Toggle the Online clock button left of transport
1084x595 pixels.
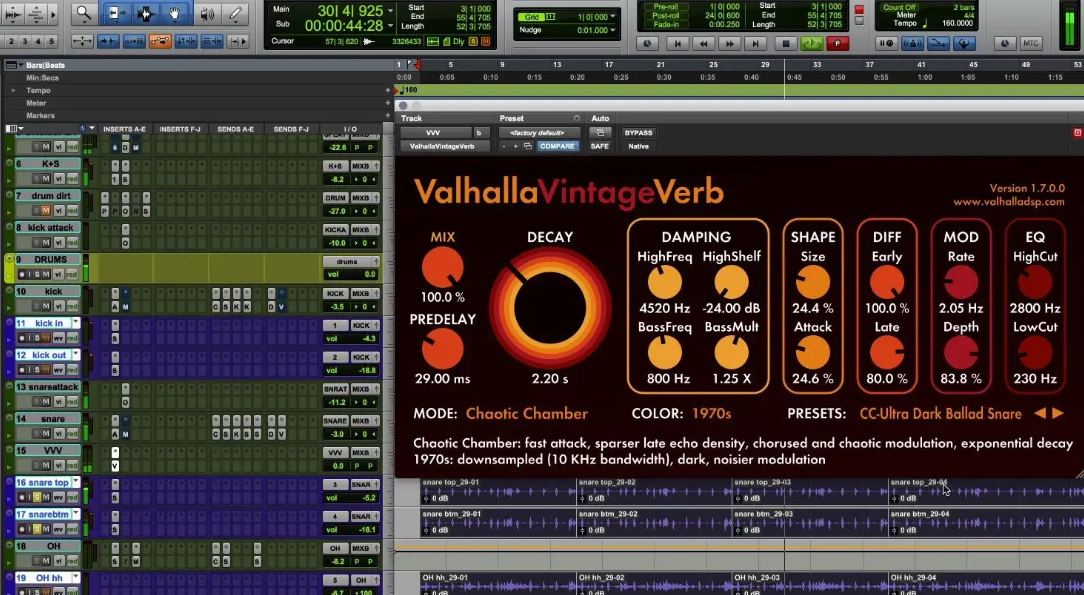click(647, 44)
